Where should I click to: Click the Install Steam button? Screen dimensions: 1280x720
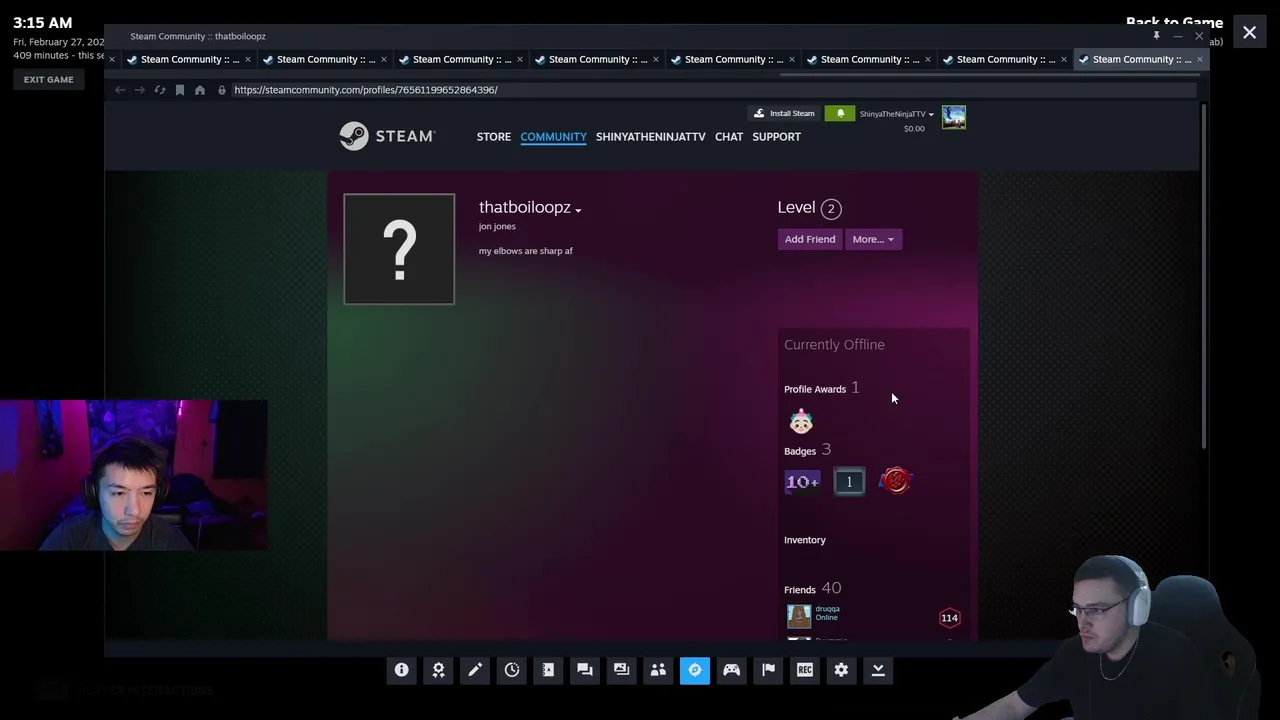tap(784, 113)
